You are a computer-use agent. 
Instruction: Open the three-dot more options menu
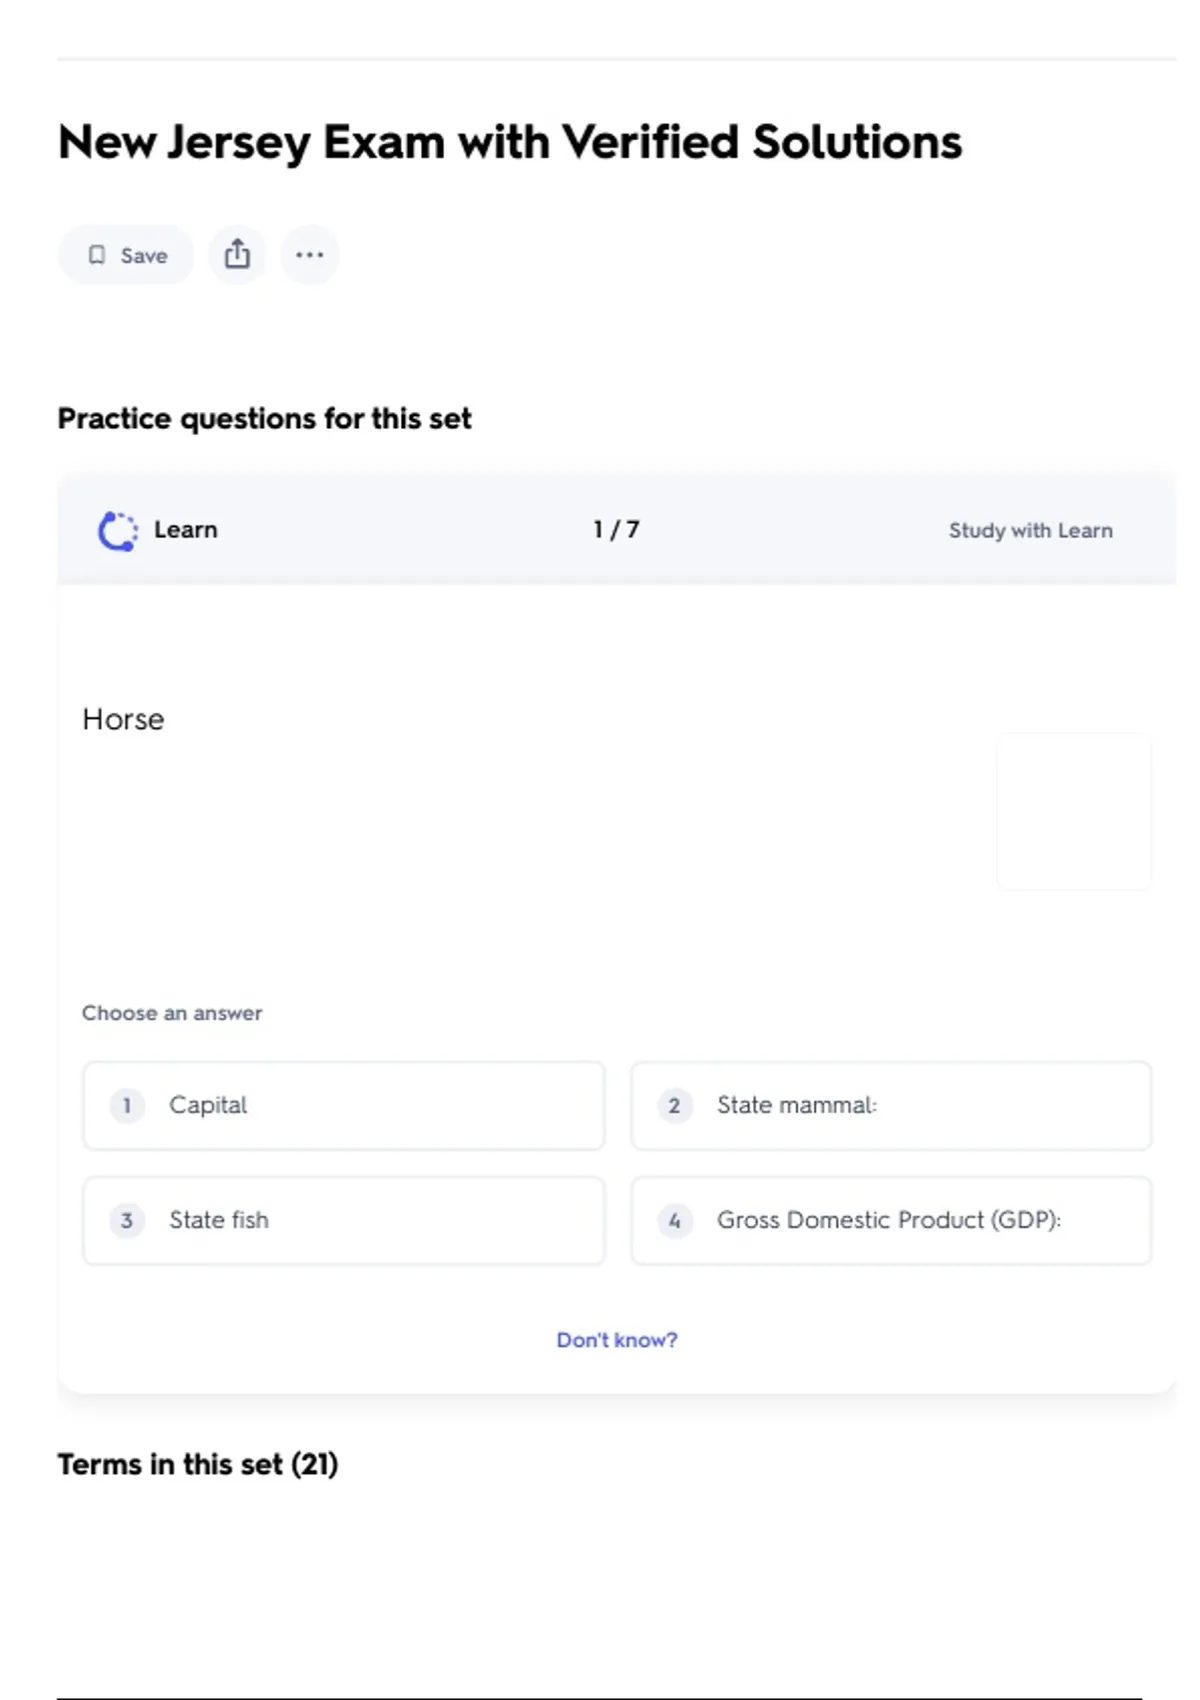[309, 255]
